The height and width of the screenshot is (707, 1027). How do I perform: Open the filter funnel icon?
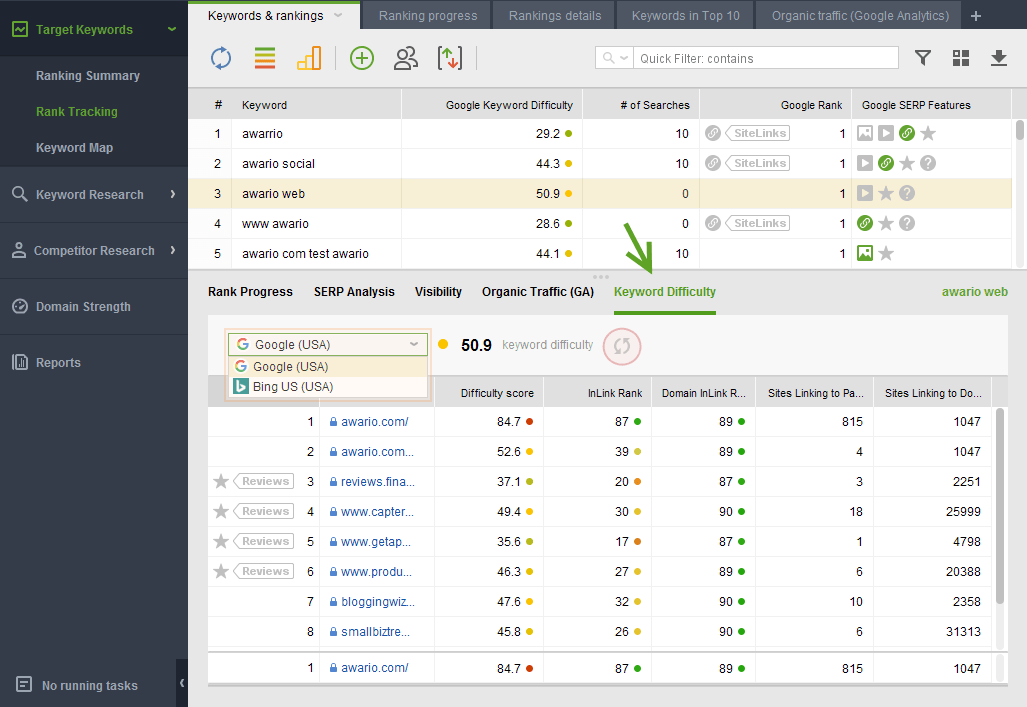tap(923, 58)
